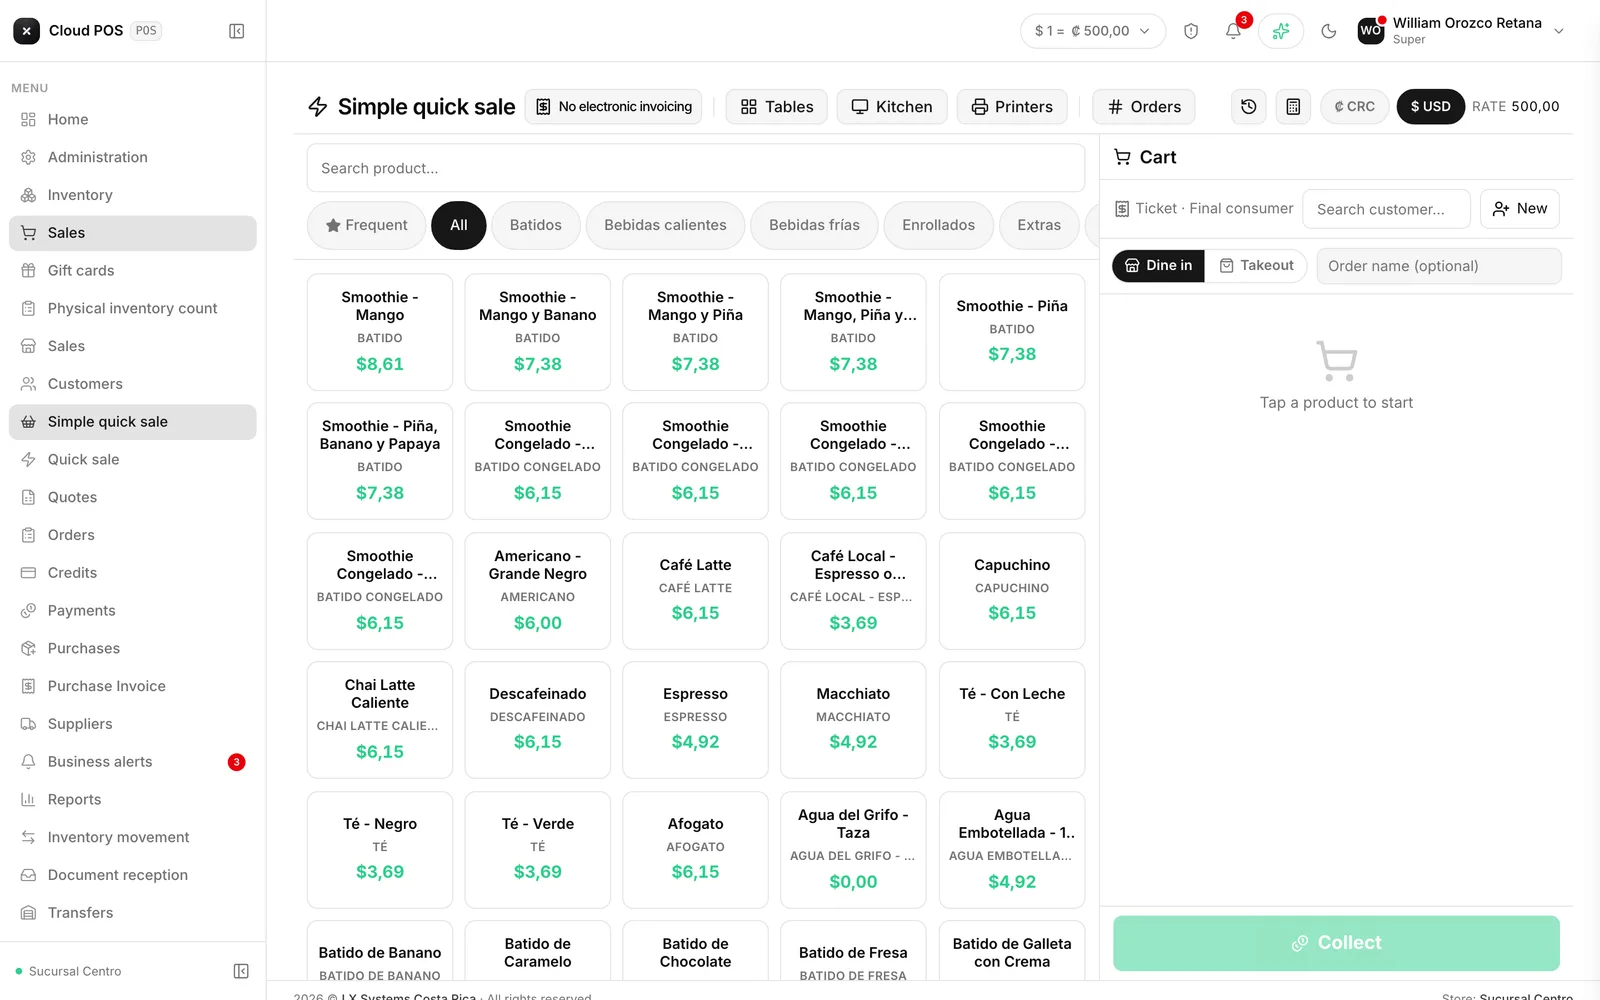1600x1000 pixels.
Task: Open the notifications bell
Action: pyautogui.click(x=1233, y=31)
